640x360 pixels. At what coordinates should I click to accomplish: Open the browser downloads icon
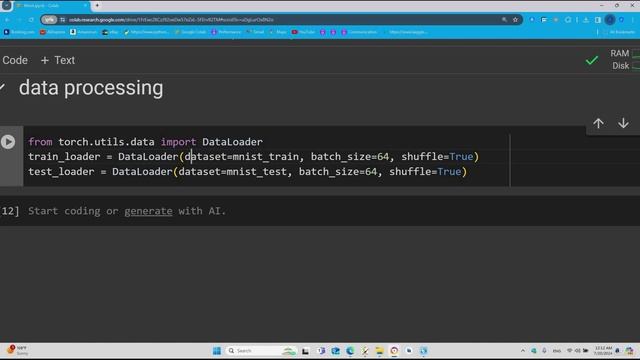click(x=586, y=20)
